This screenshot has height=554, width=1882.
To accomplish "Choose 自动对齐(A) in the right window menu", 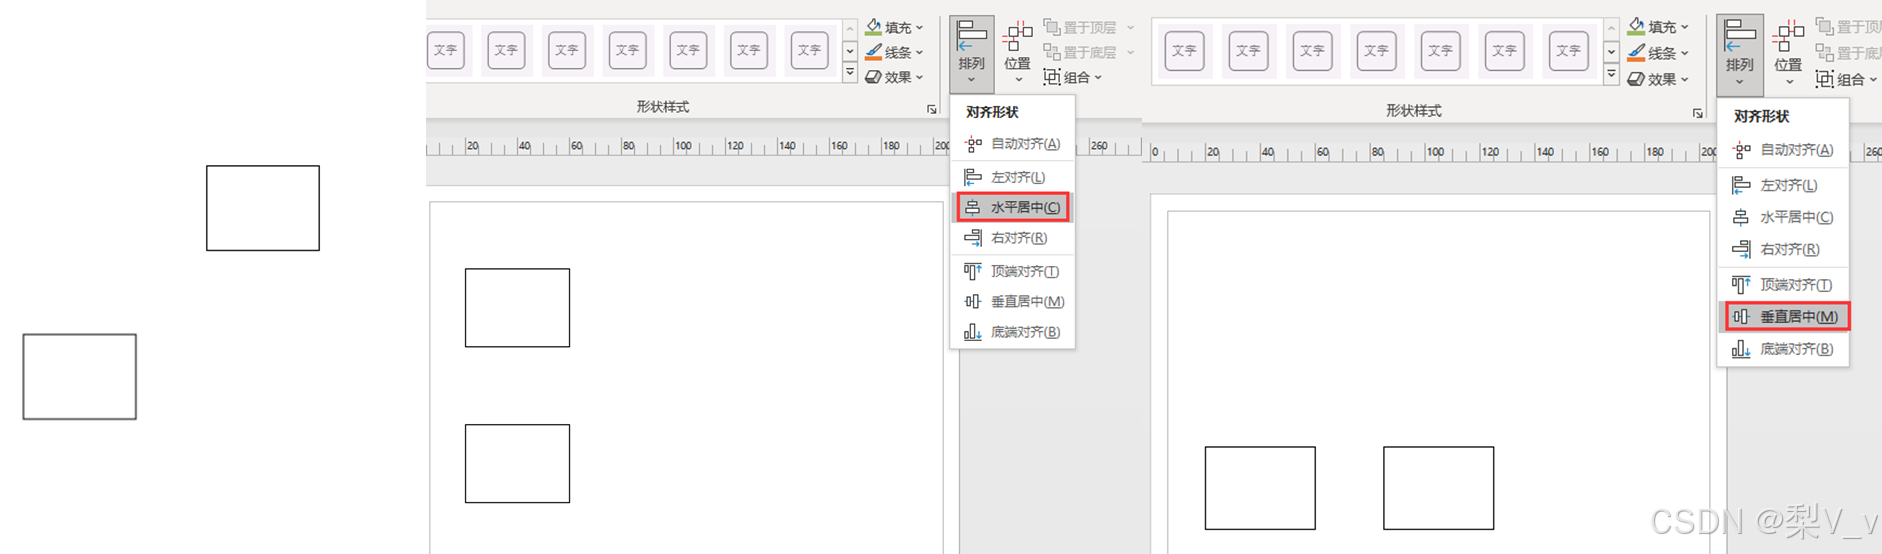I will (1783, 150).
